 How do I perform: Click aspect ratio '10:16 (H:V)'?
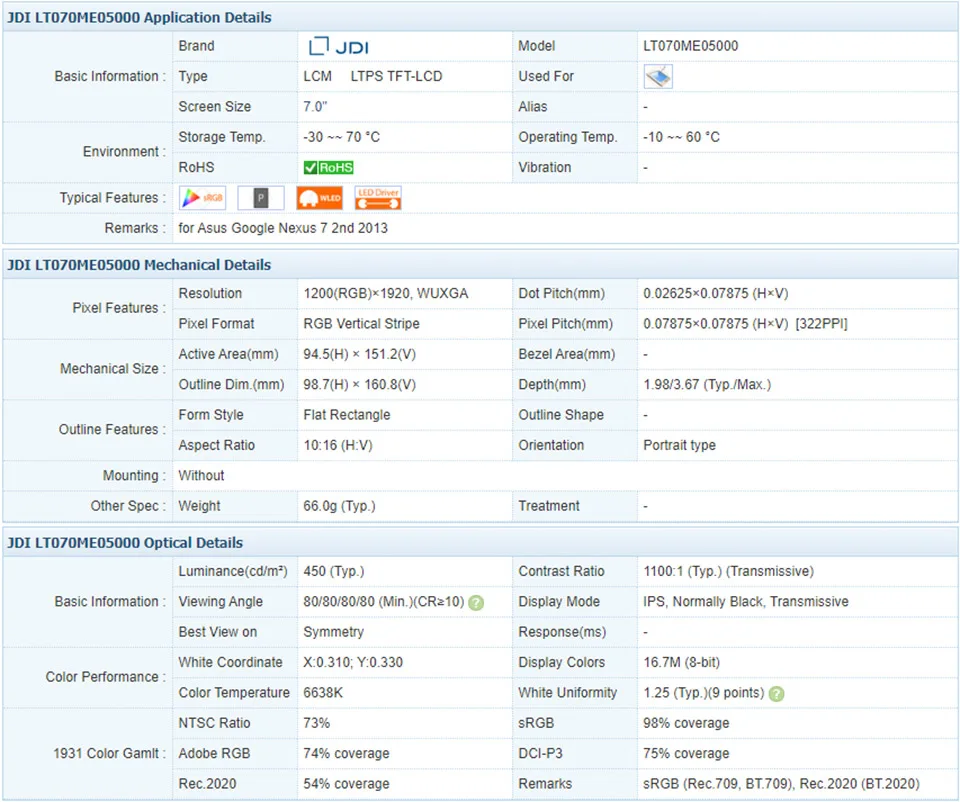(338, 446)
